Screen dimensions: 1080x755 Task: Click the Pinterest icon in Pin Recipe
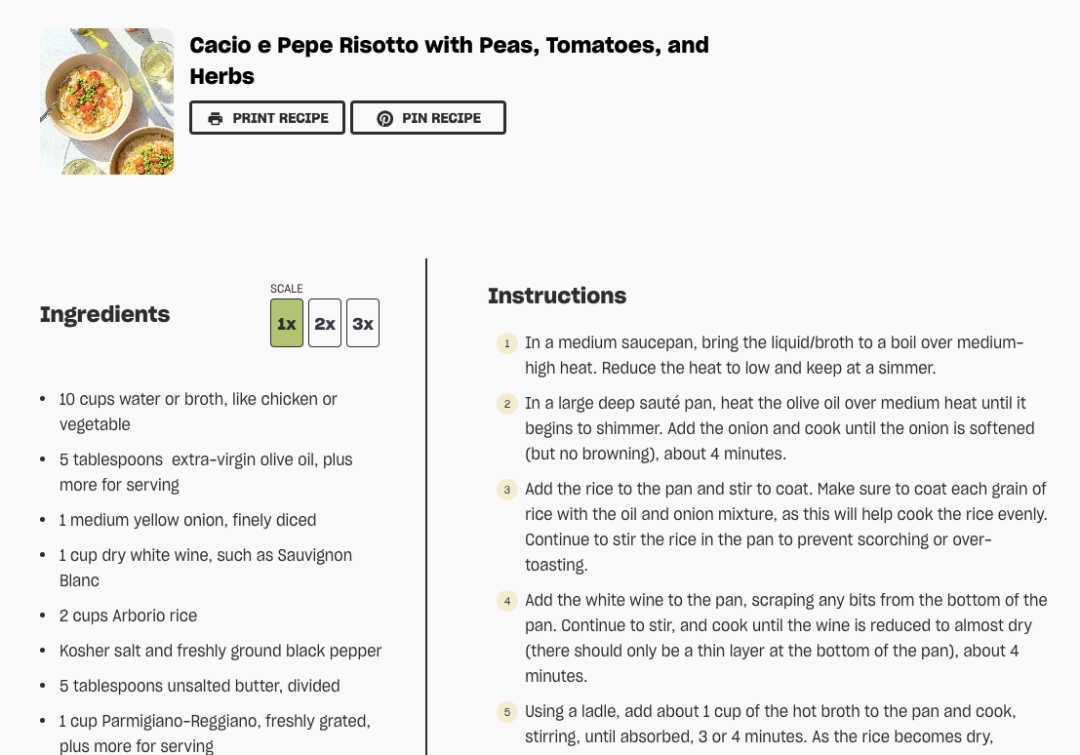(385, 118)
